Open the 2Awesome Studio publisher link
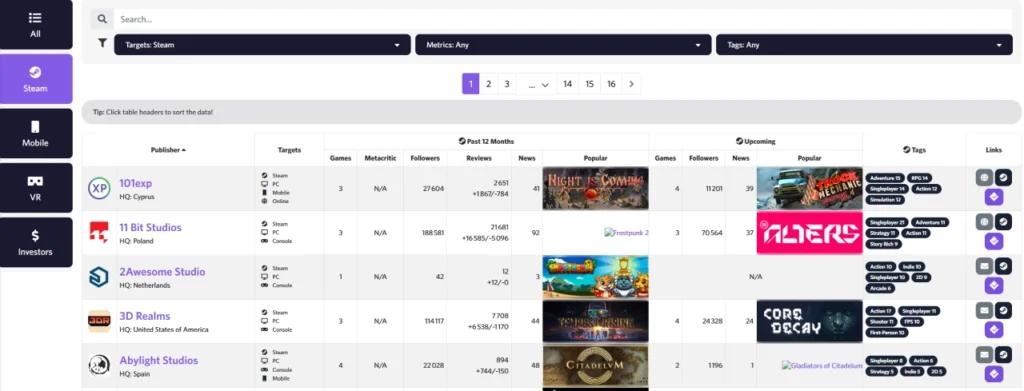 (x=162, y=272)
